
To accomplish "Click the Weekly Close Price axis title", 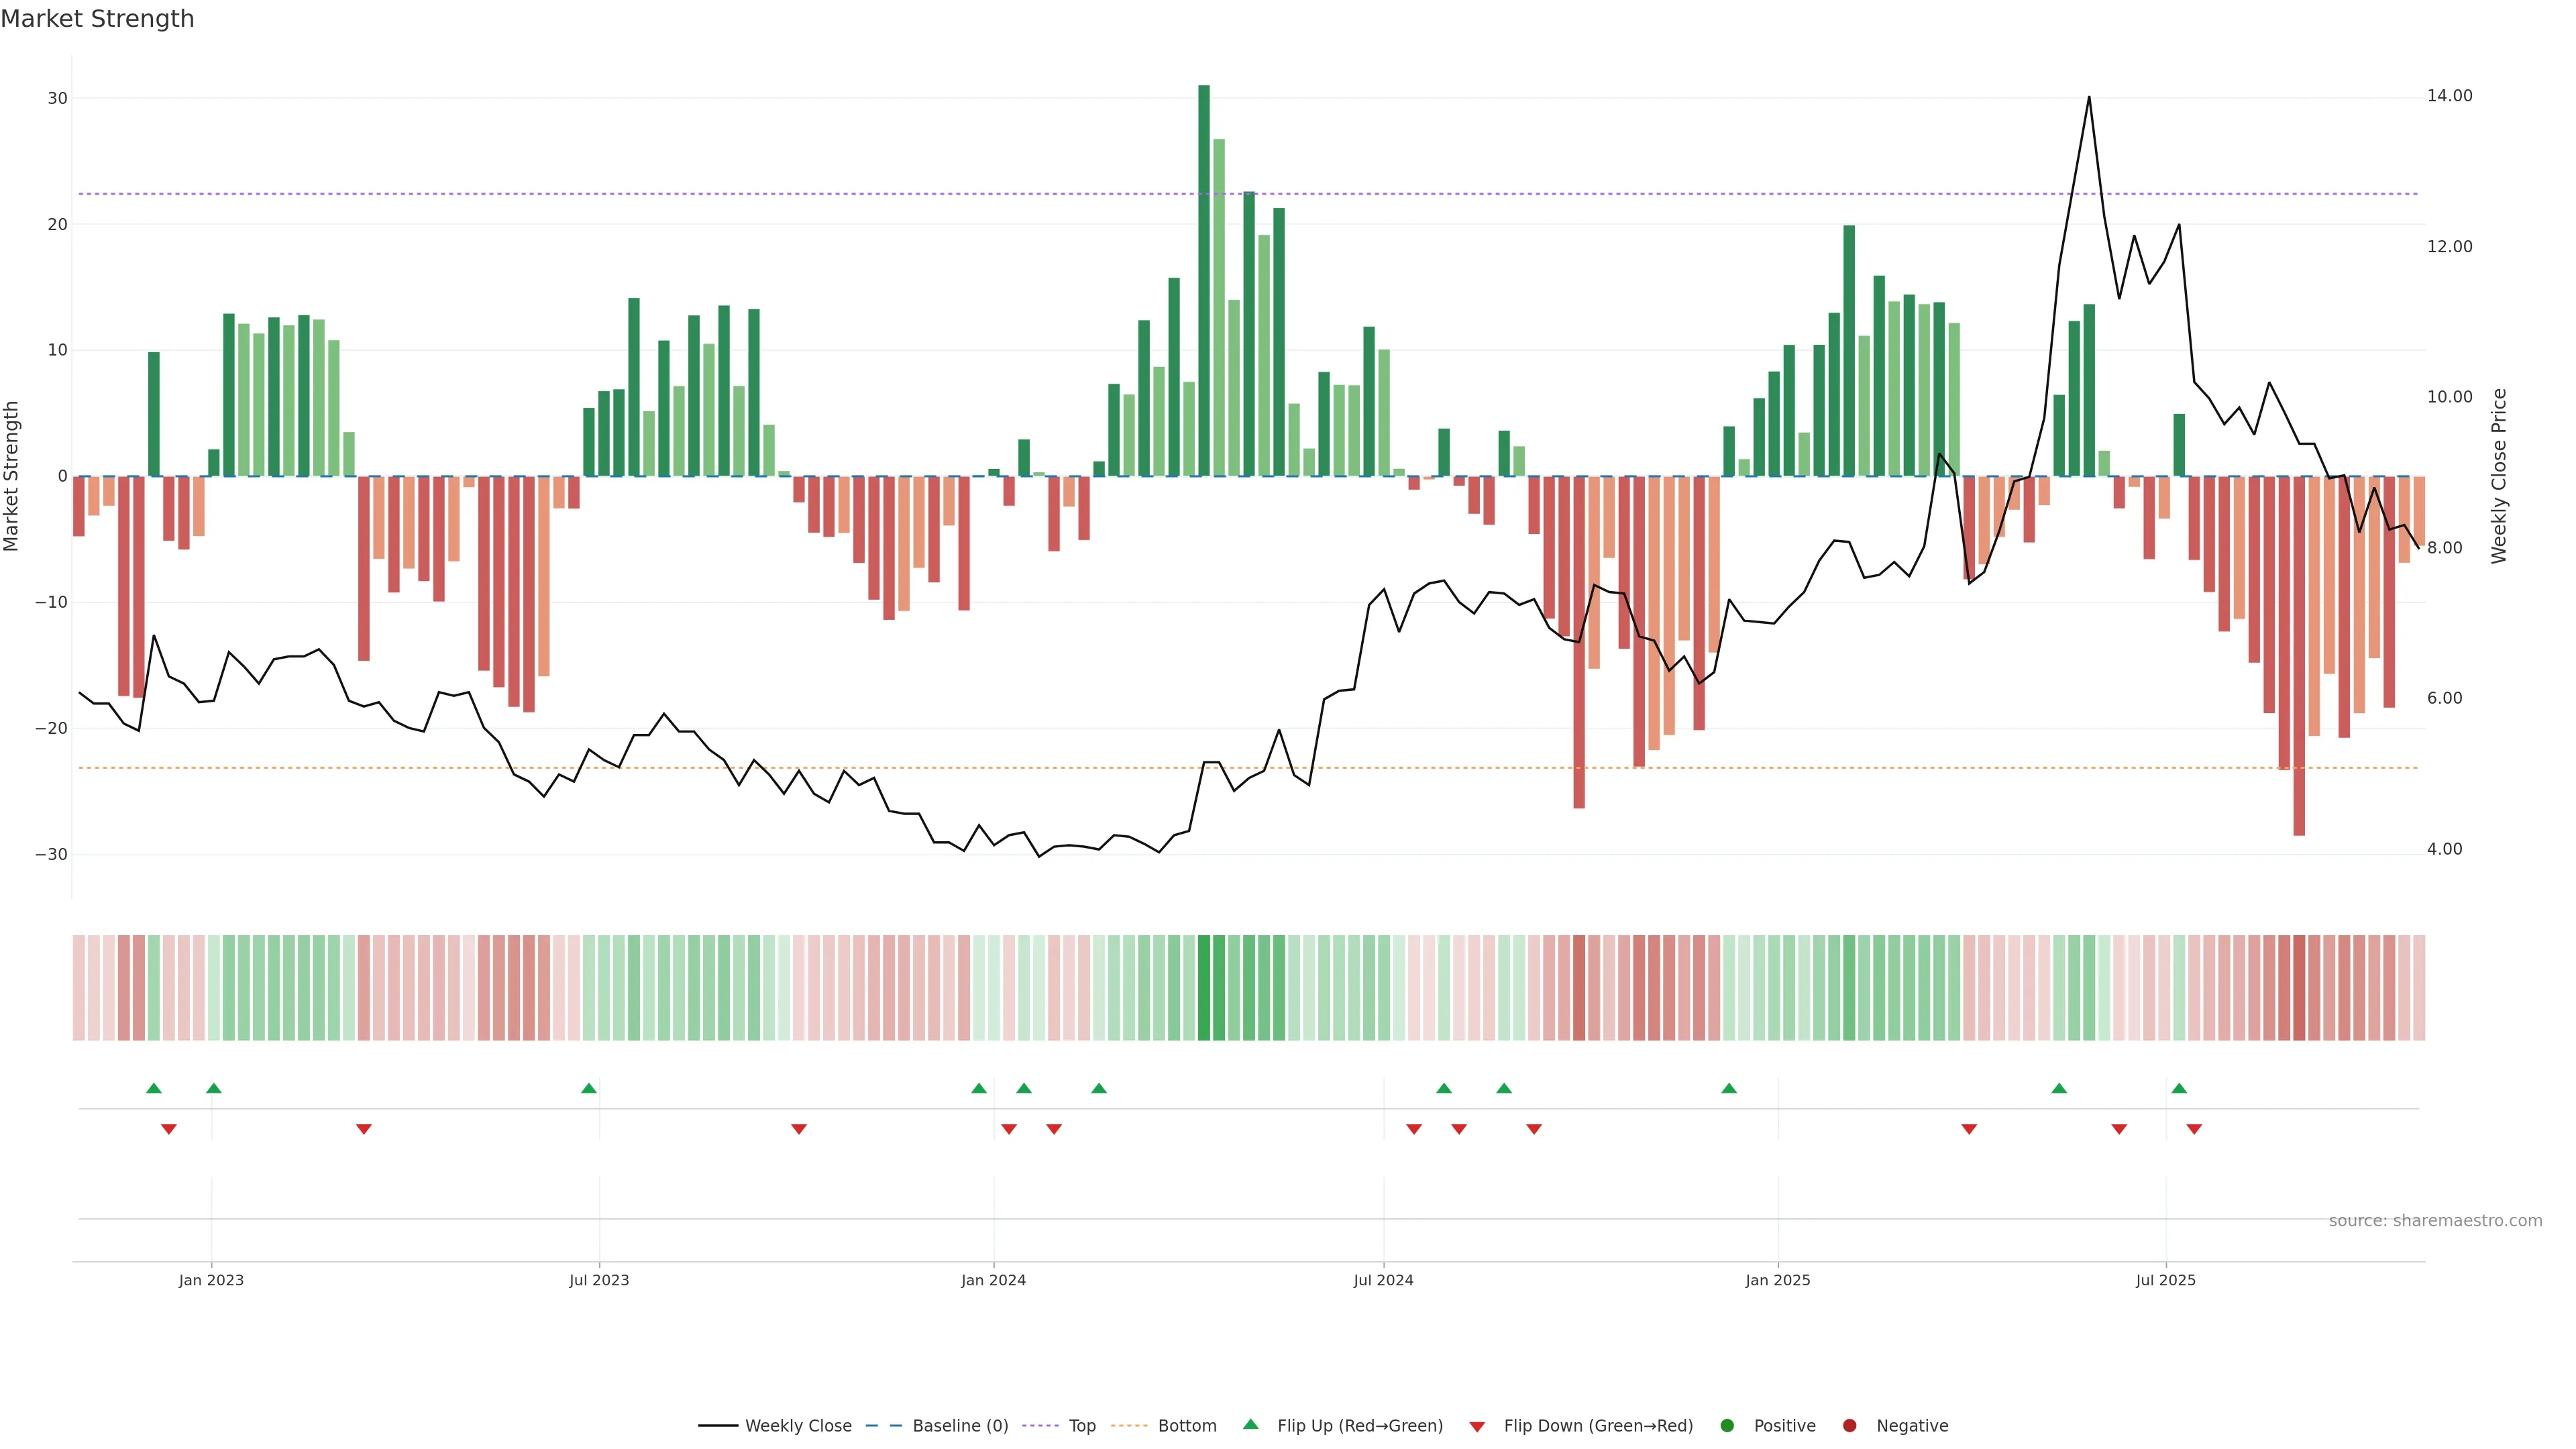I will [x=2499, y=476].
